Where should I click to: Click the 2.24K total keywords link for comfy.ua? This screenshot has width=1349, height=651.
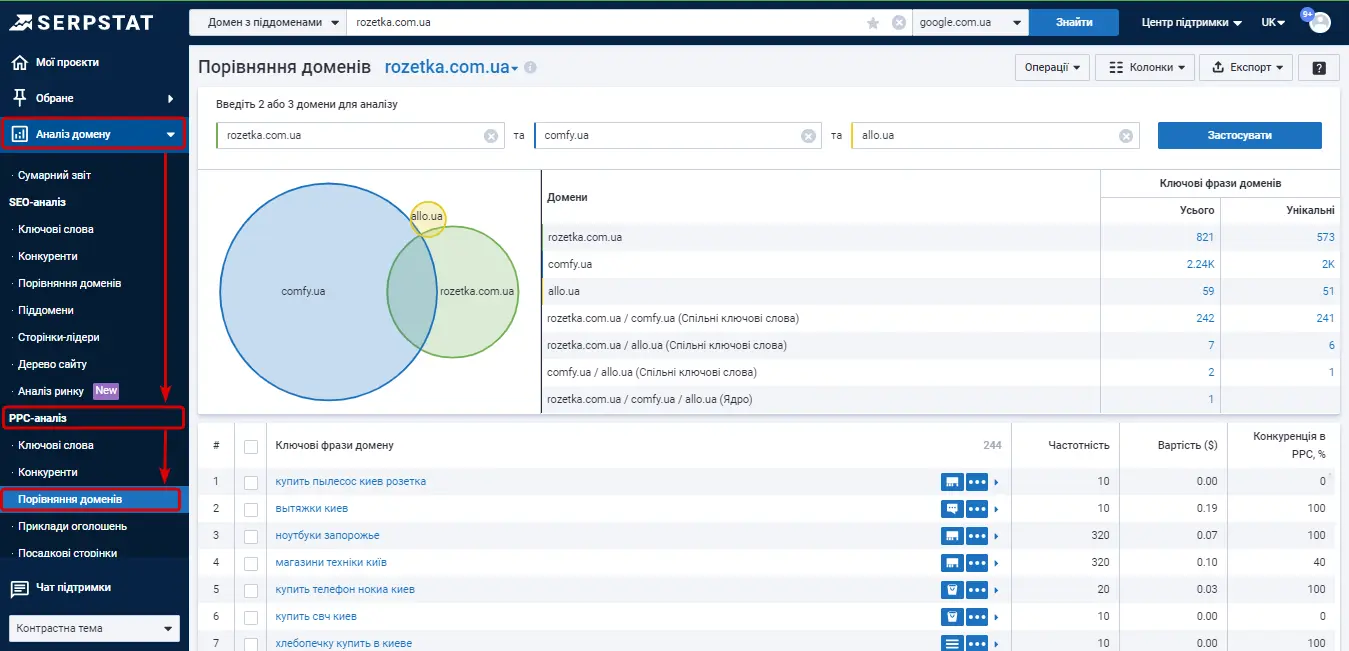(x=1200, y=264)
